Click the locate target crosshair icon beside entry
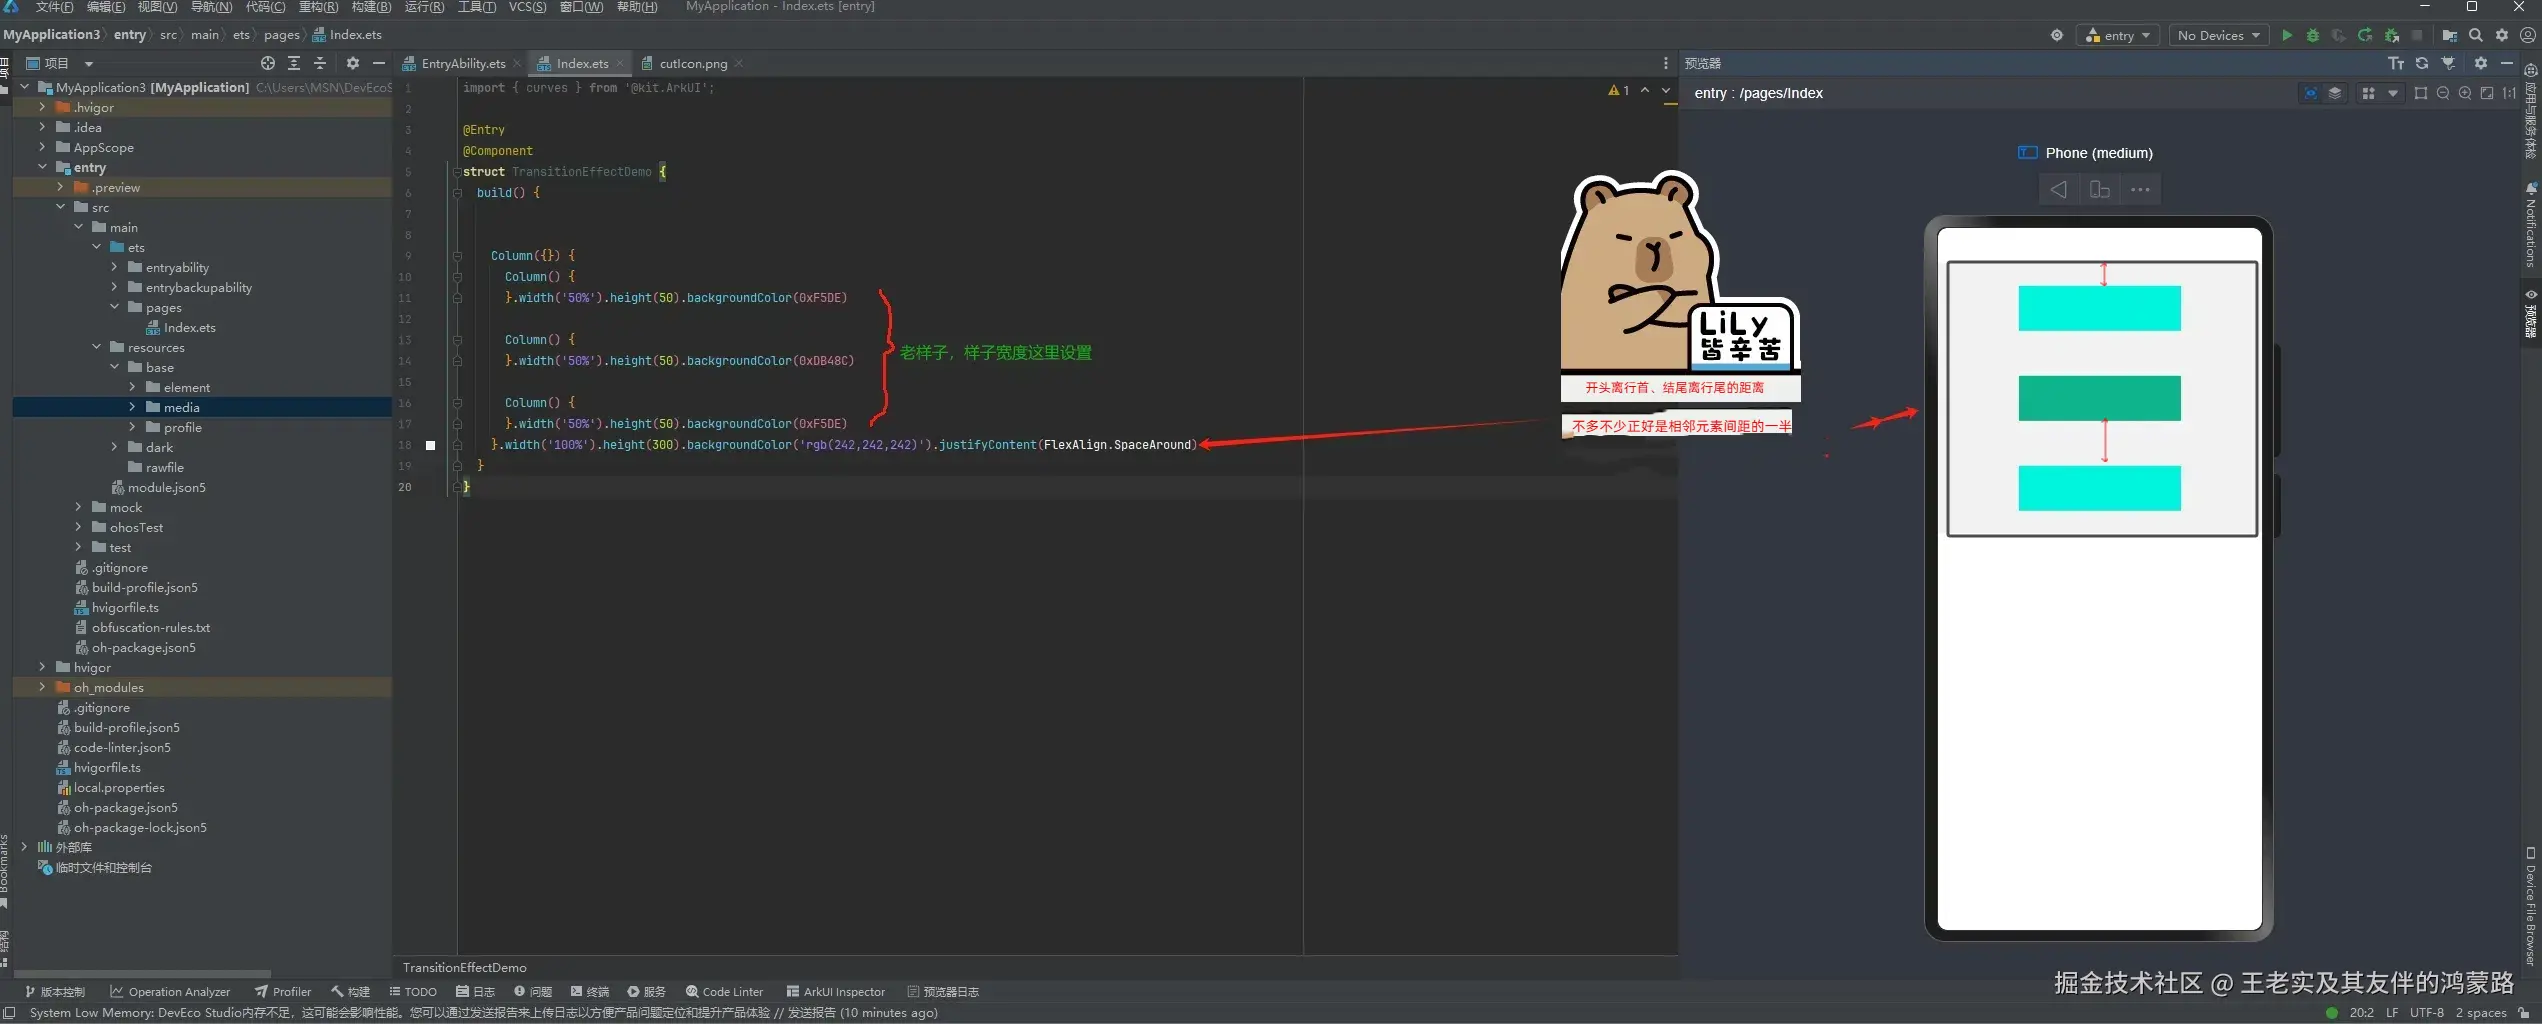The height and width of the screenshot is (1024, 2542). 2056,35
